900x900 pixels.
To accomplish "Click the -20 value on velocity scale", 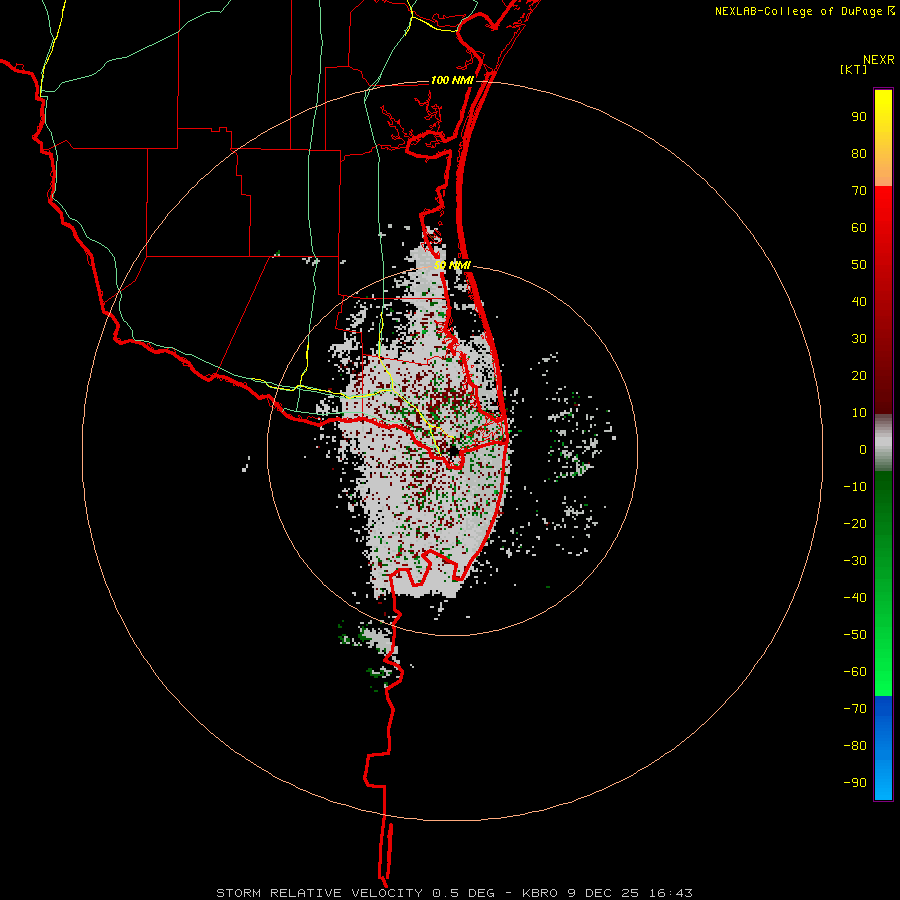I will (x=855, y=523).
